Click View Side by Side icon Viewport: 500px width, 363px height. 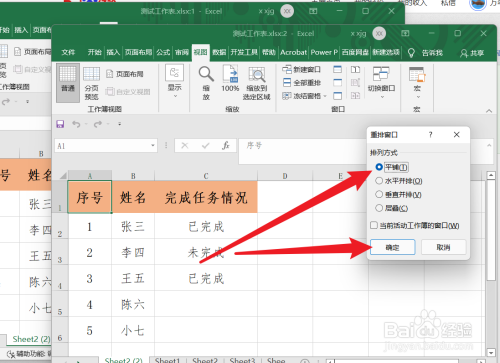click(x=355, y=69)
